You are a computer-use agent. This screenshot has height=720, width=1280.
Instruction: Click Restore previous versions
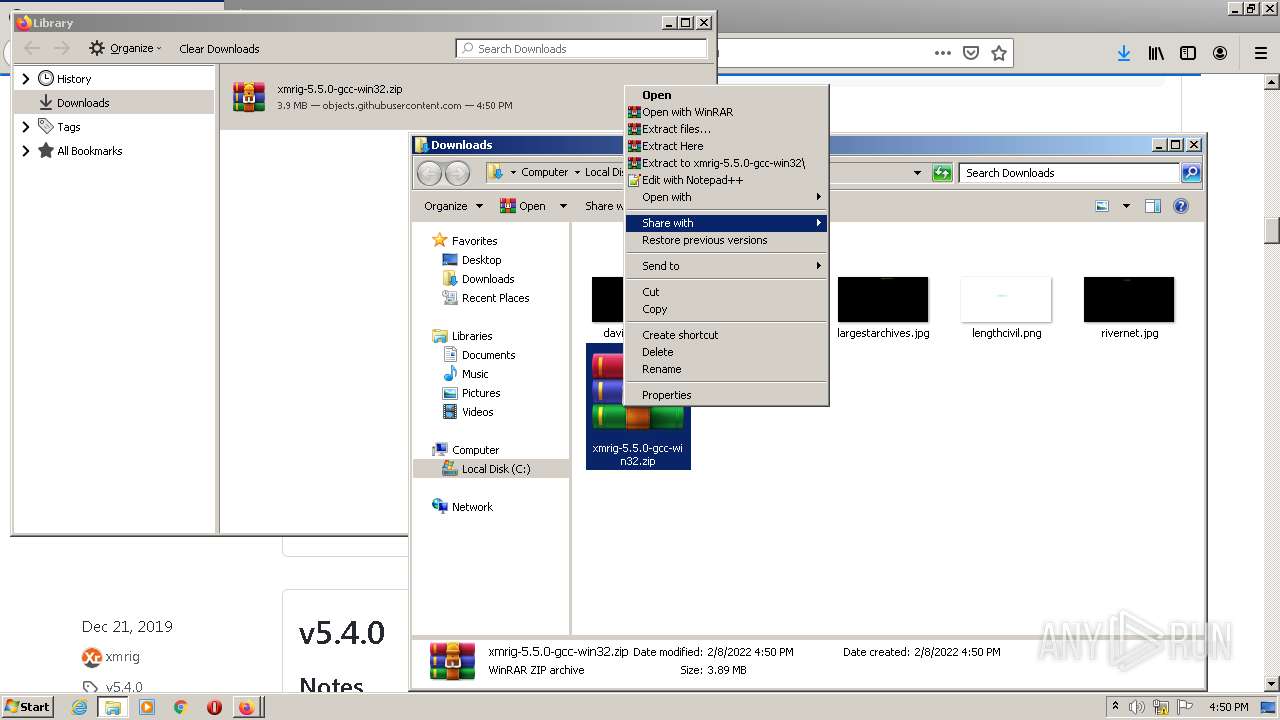point(726,240)
